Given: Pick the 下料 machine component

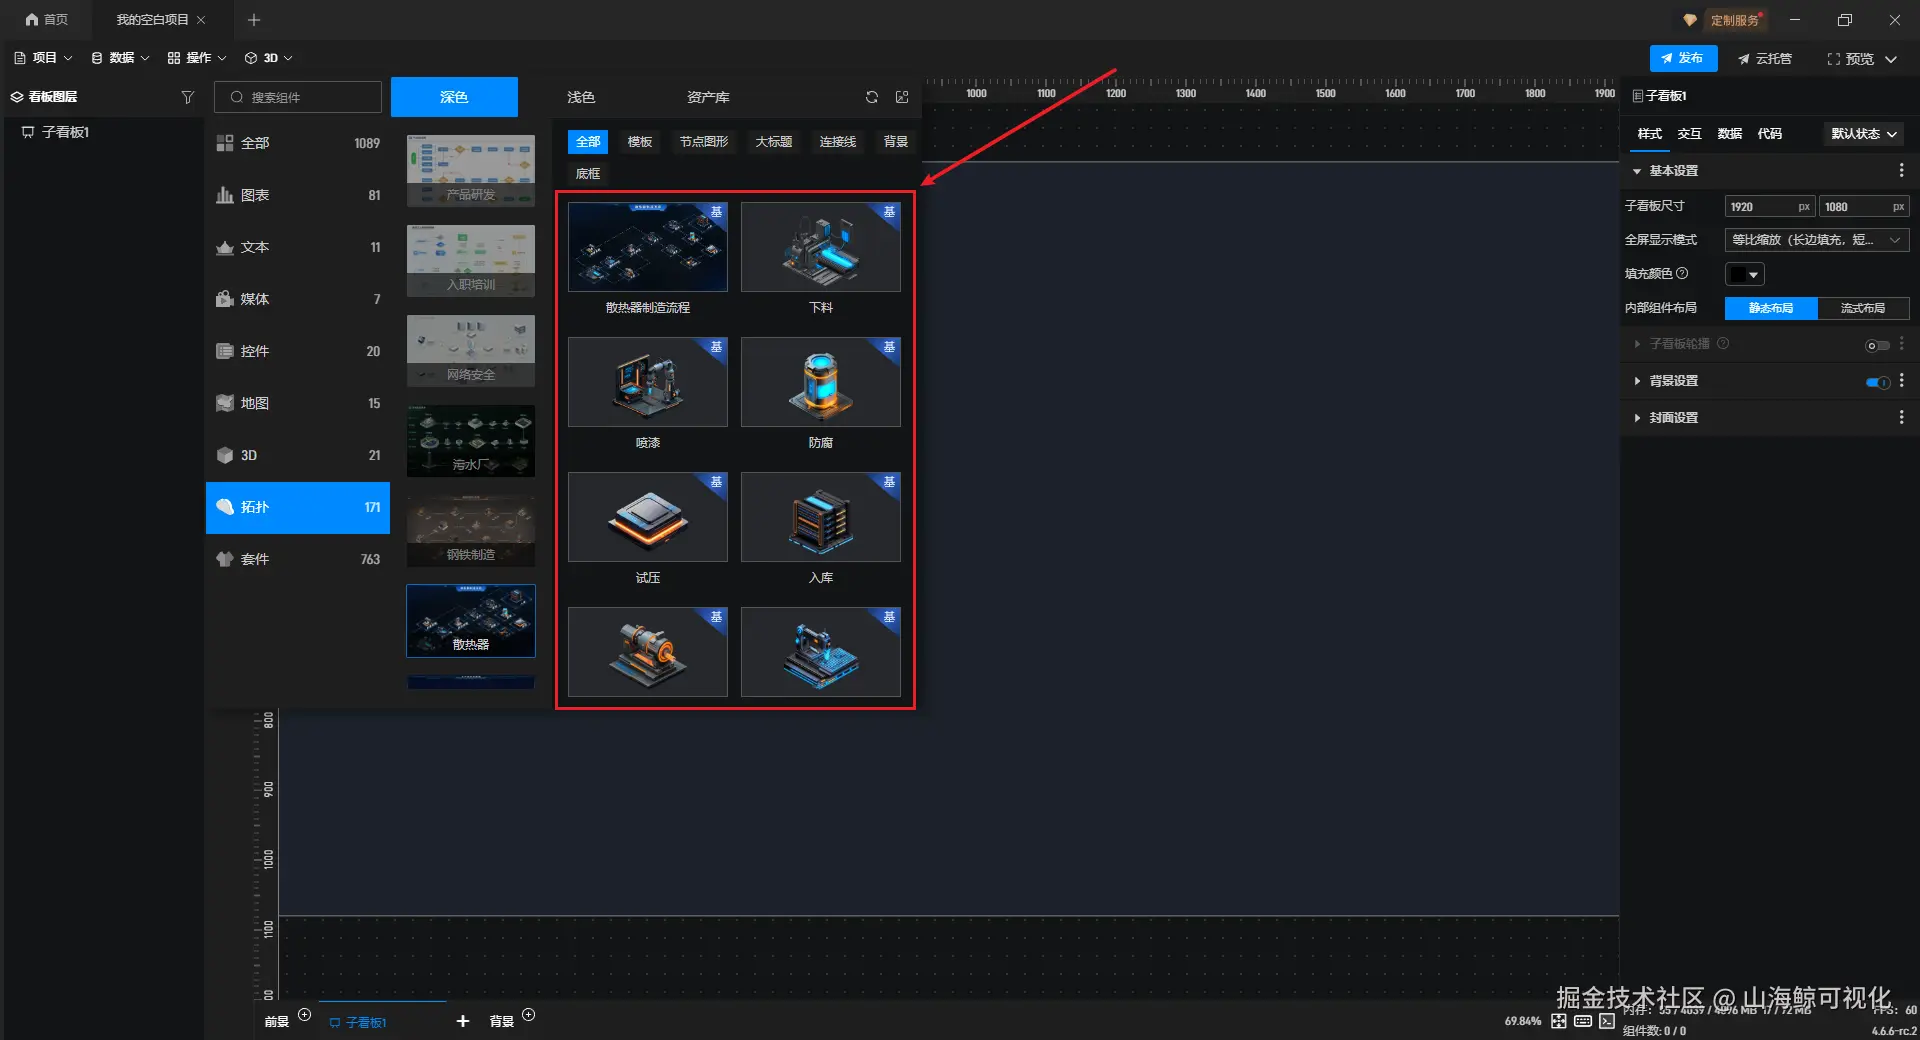Looking at the screenshot, I should (x=821, y=247).
